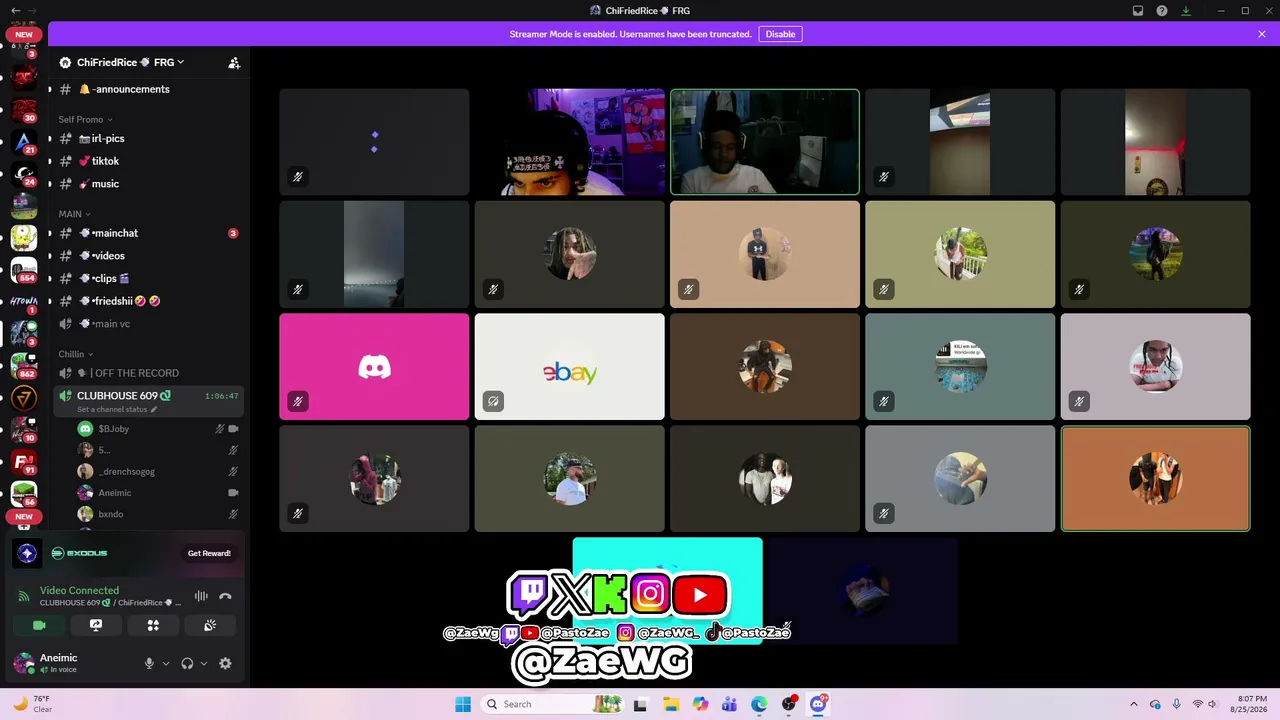
Task: Focus the purple-lit webcam video tile
Action: pos(570,142)
